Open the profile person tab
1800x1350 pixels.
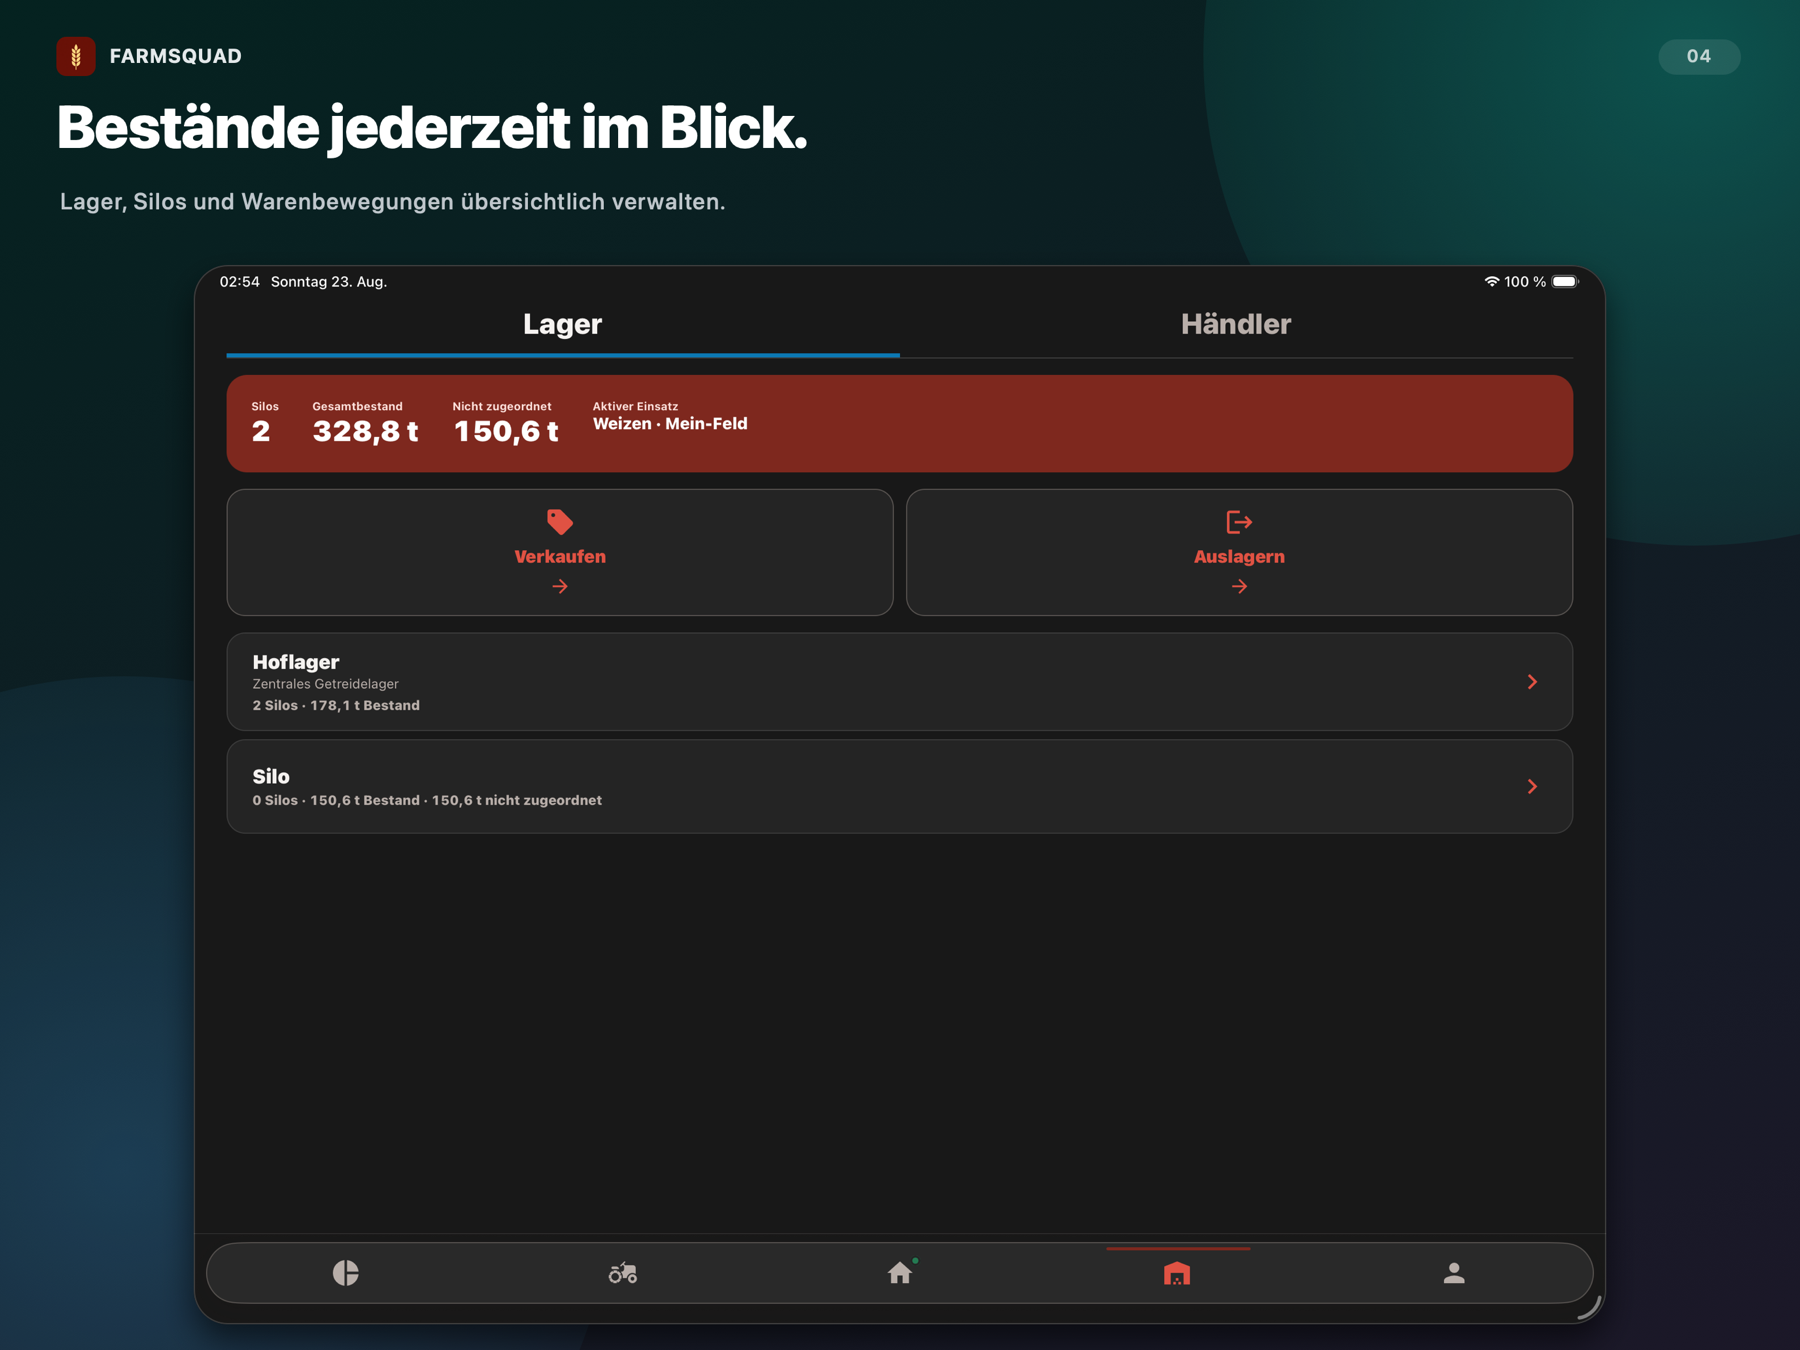pyautogui.click(x=1454, y=1272)
